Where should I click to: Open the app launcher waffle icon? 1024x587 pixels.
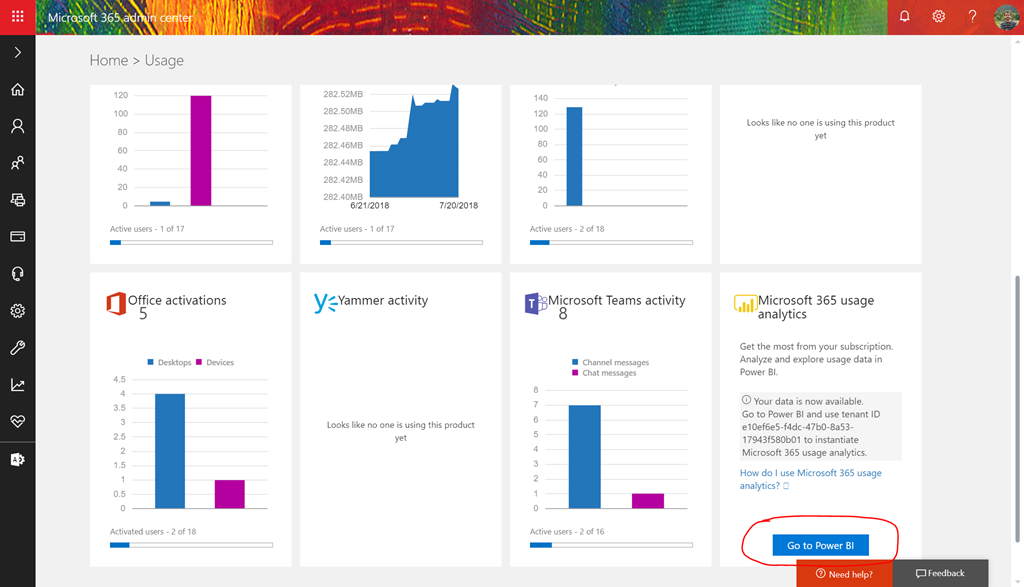(18, 17)
